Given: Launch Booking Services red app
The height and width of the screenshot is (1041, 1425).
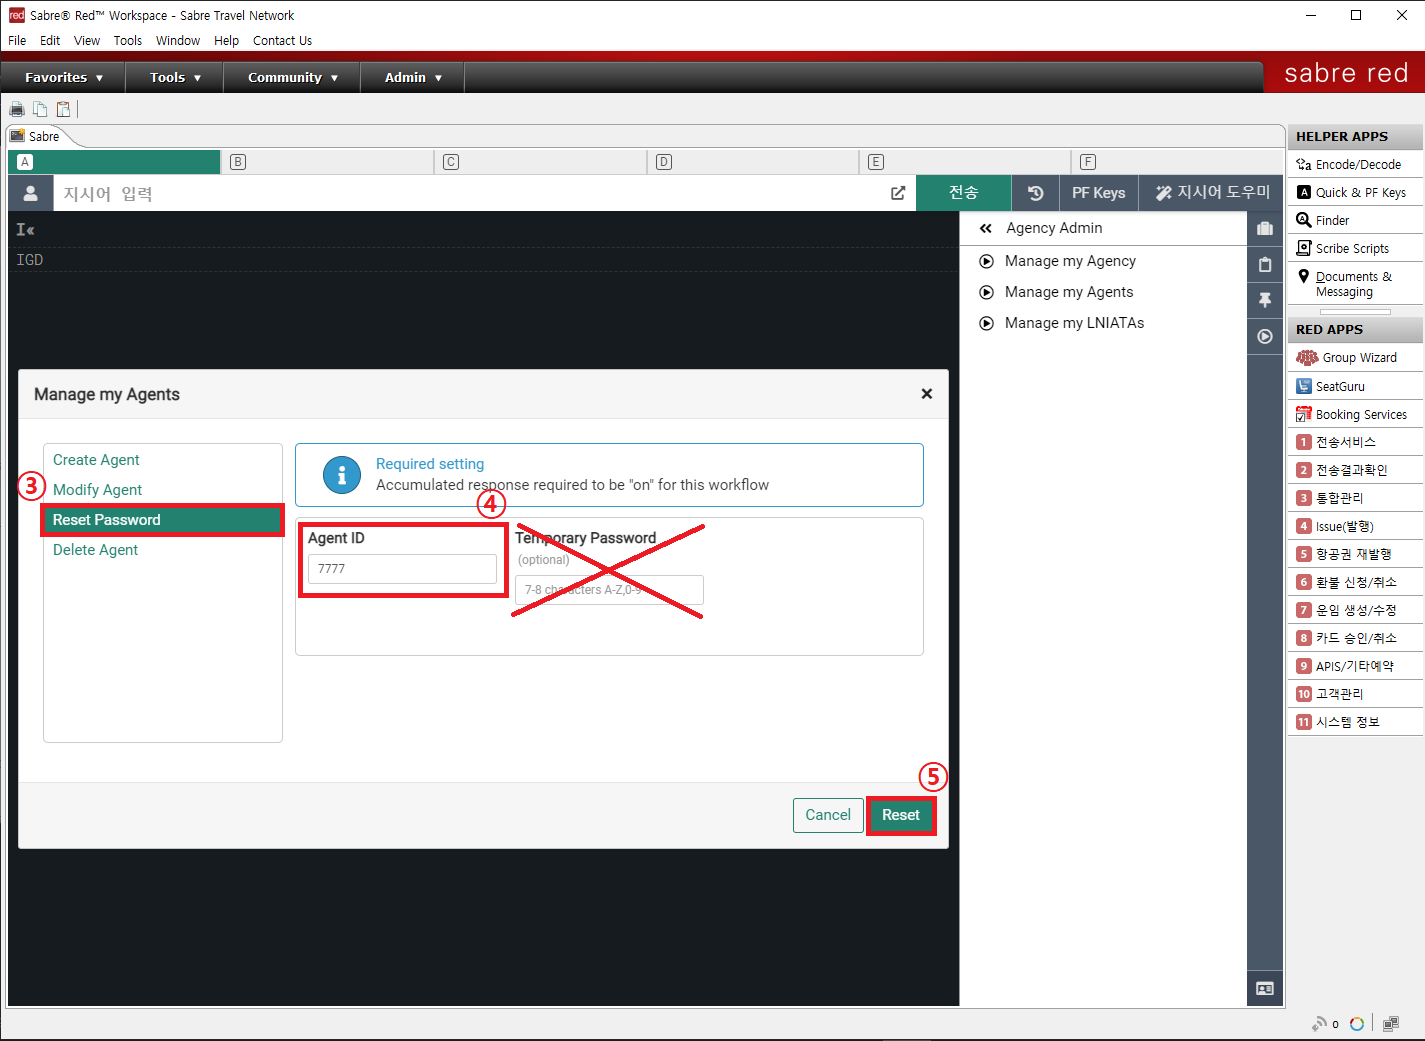Looking at the screenshot, I should pyautogui.click(x=1355, y=414).
